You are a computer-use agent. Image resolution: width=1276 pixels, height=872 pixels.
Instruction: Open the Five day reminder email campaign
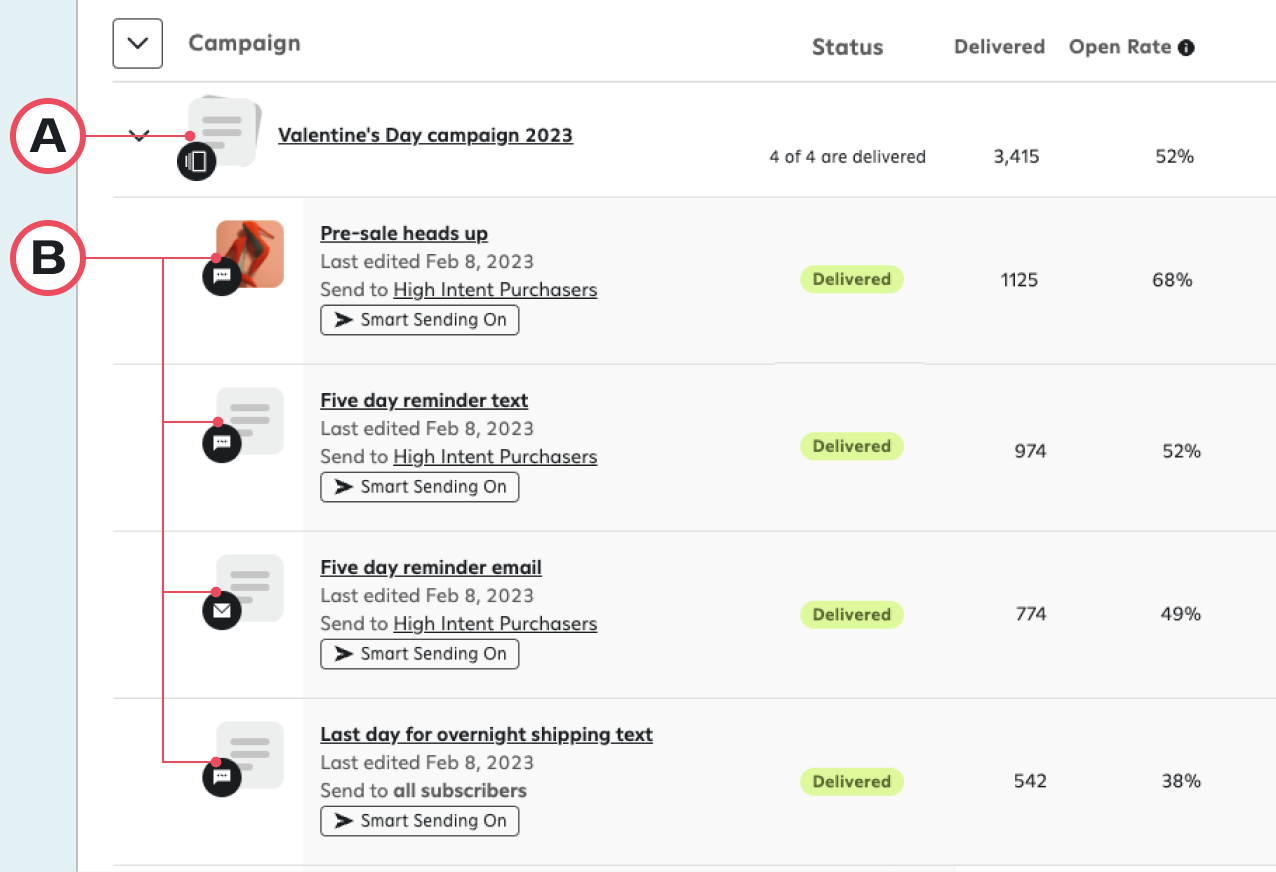click(430, 567)
